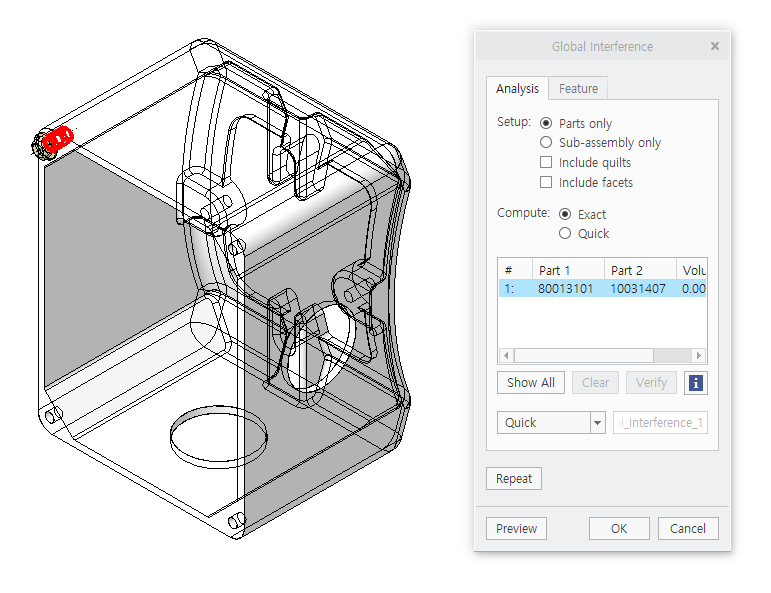Click results table right scroll arrow
Screen dimensions: 771x593
699,355
